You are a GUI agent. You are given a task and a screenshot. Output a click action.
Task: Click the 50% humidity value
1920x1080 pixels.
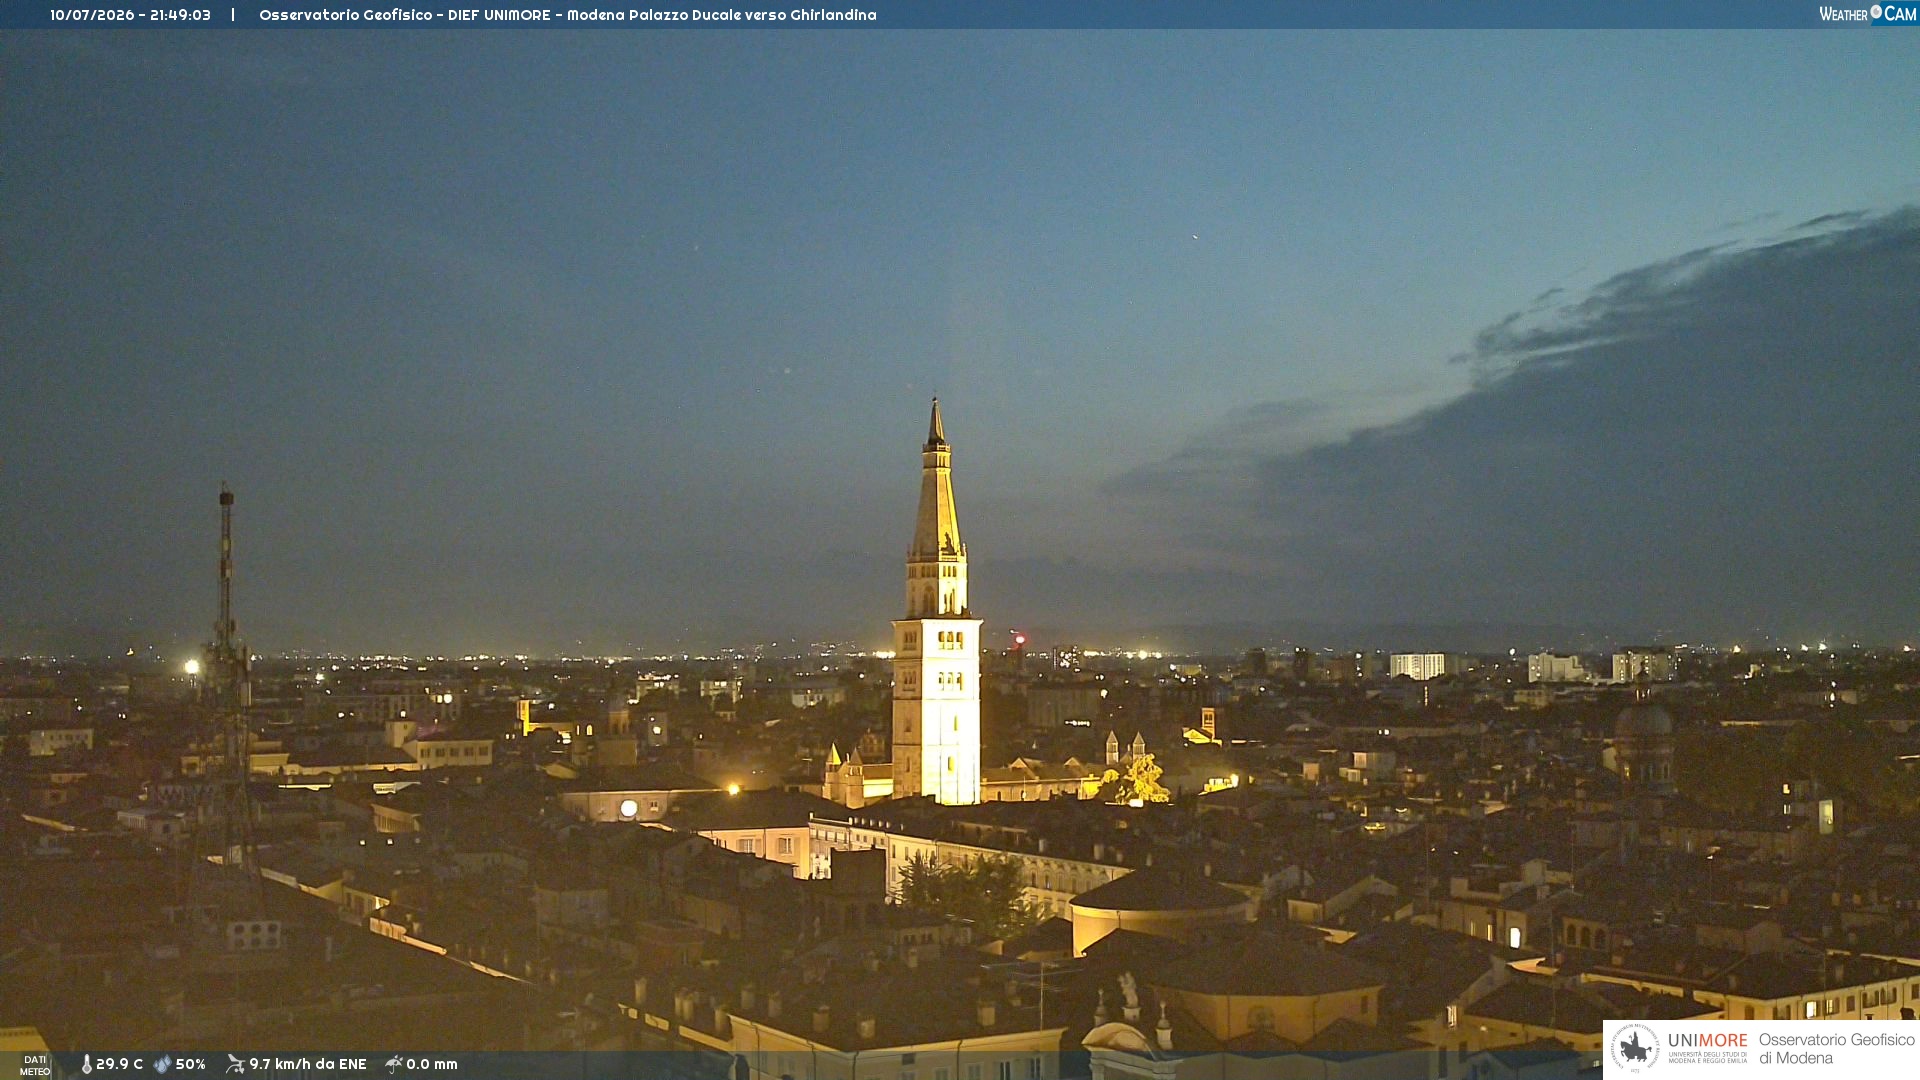190,1064
